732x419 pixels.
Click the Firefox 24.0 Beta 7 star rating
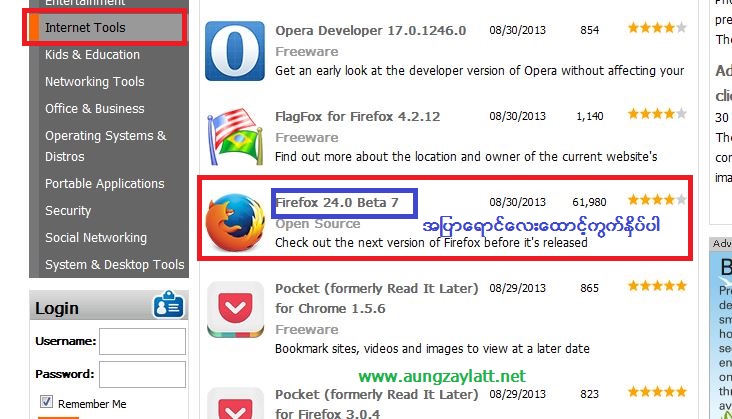(657, 200)
